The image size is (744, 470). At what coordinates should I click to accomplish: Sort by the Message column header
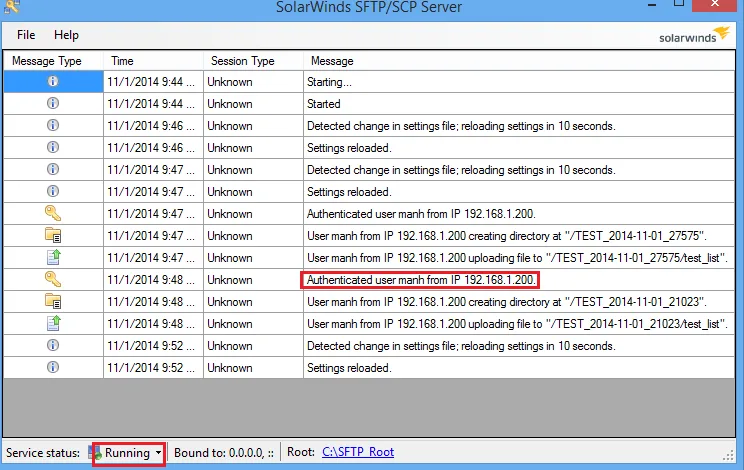[332, 61]
